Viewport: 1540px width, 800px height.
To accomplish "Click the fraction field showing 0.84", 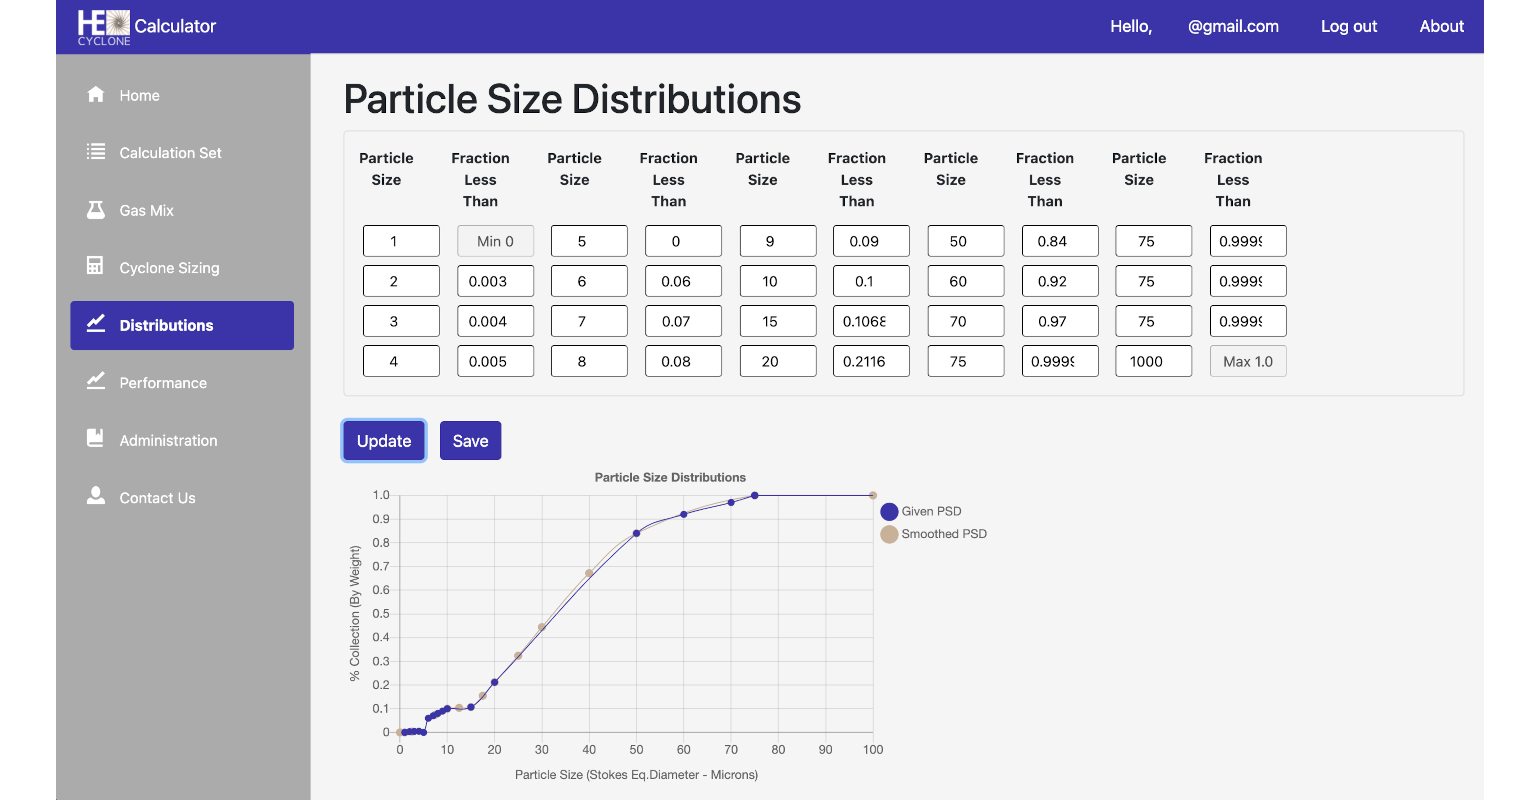I will tap(1059, 241).
